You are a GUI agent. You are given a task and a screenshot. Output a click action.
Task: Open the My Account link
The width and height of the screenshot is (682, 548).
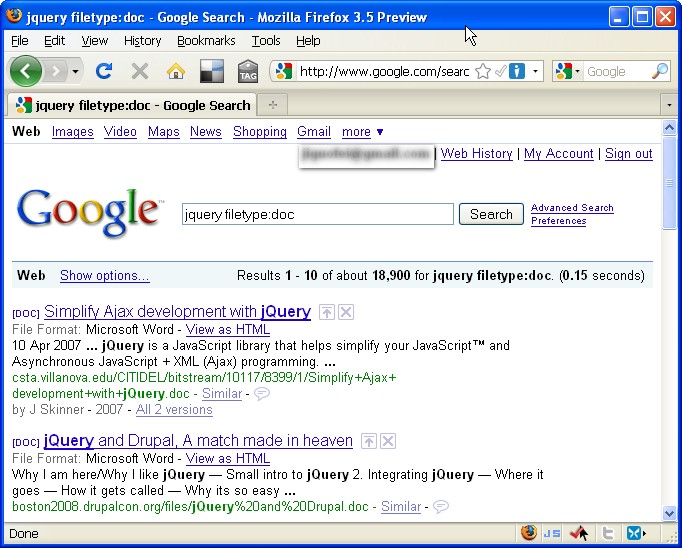click(558, 154)
